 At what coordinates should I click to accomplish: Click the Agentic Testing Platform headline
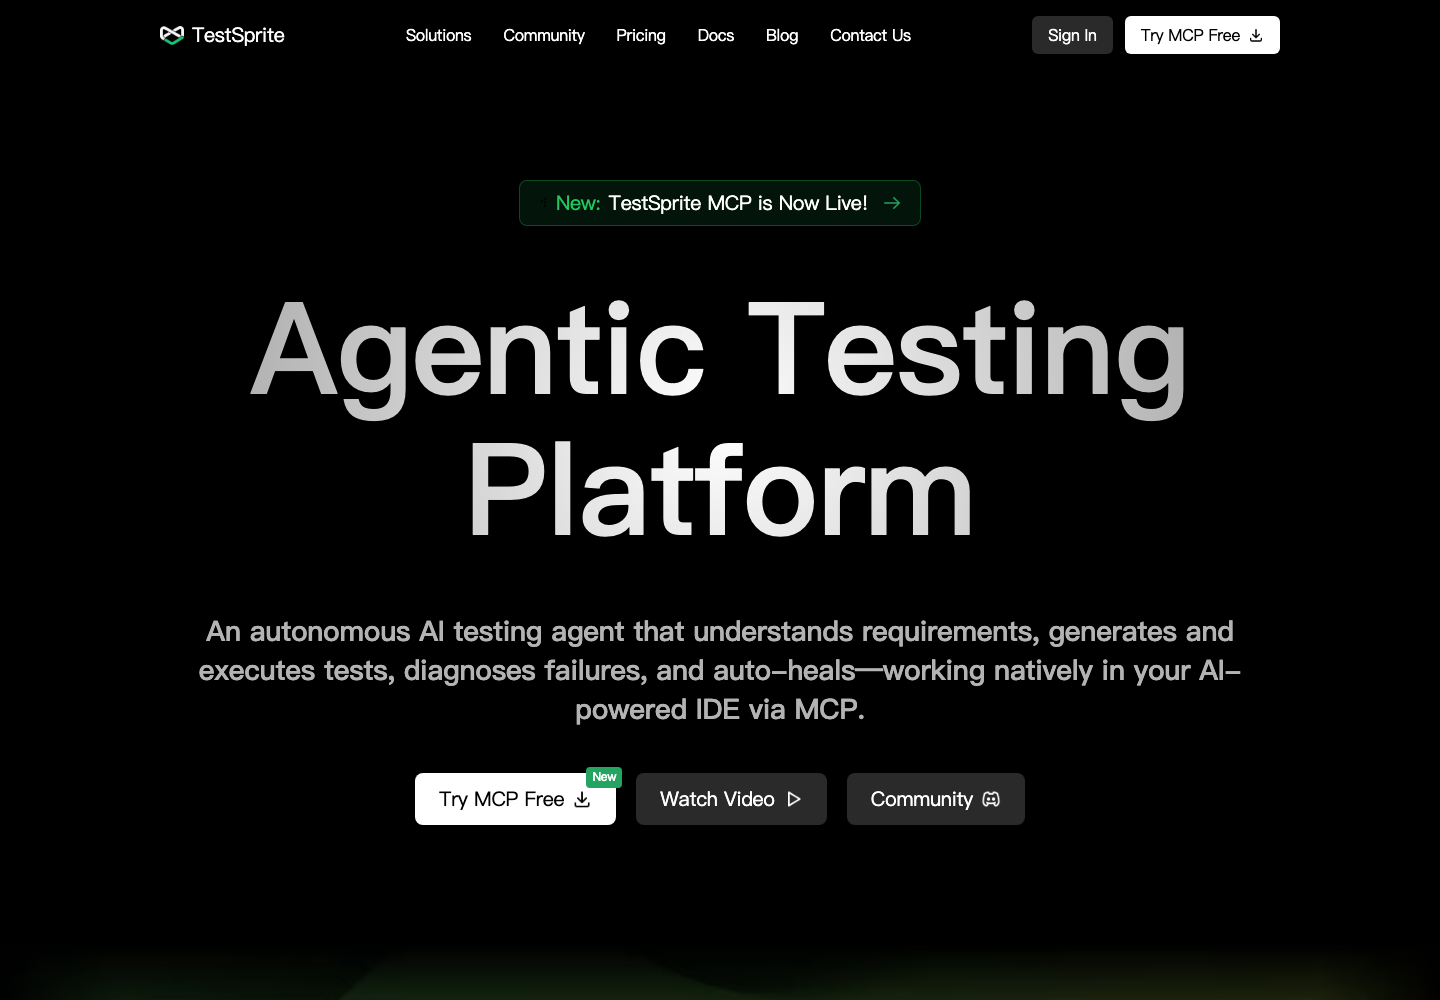tap(720, 420)
